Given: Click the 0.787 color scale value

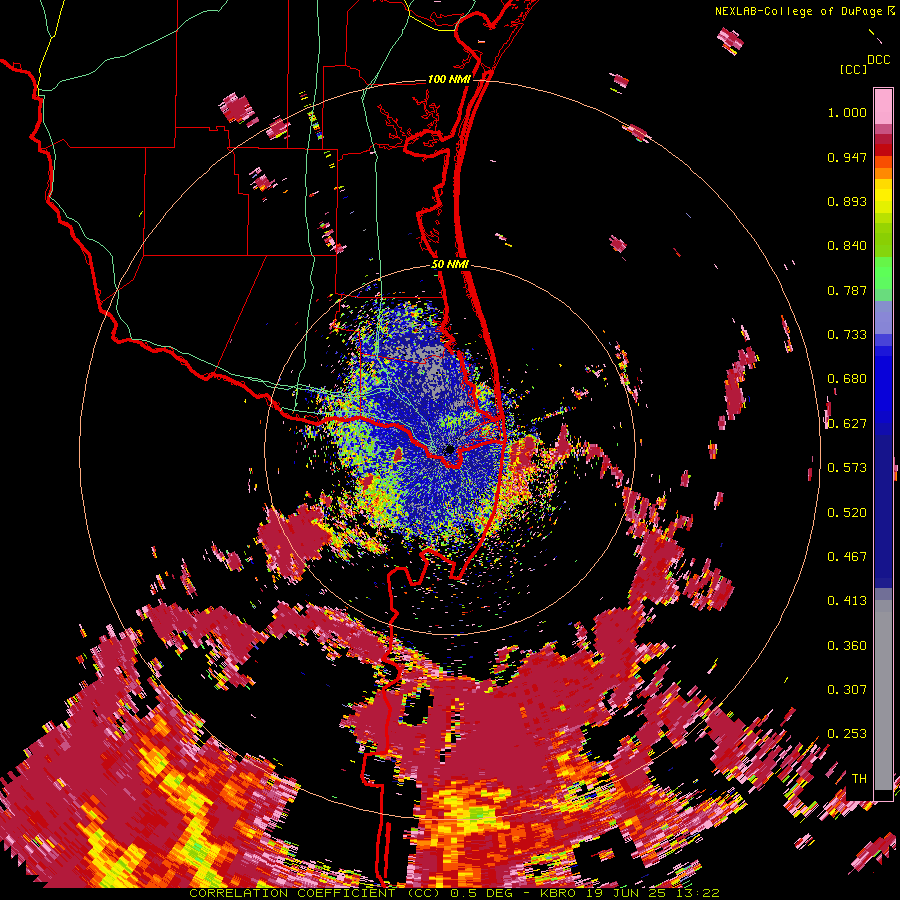Looking at the screenshot, I should click(847, 290).
